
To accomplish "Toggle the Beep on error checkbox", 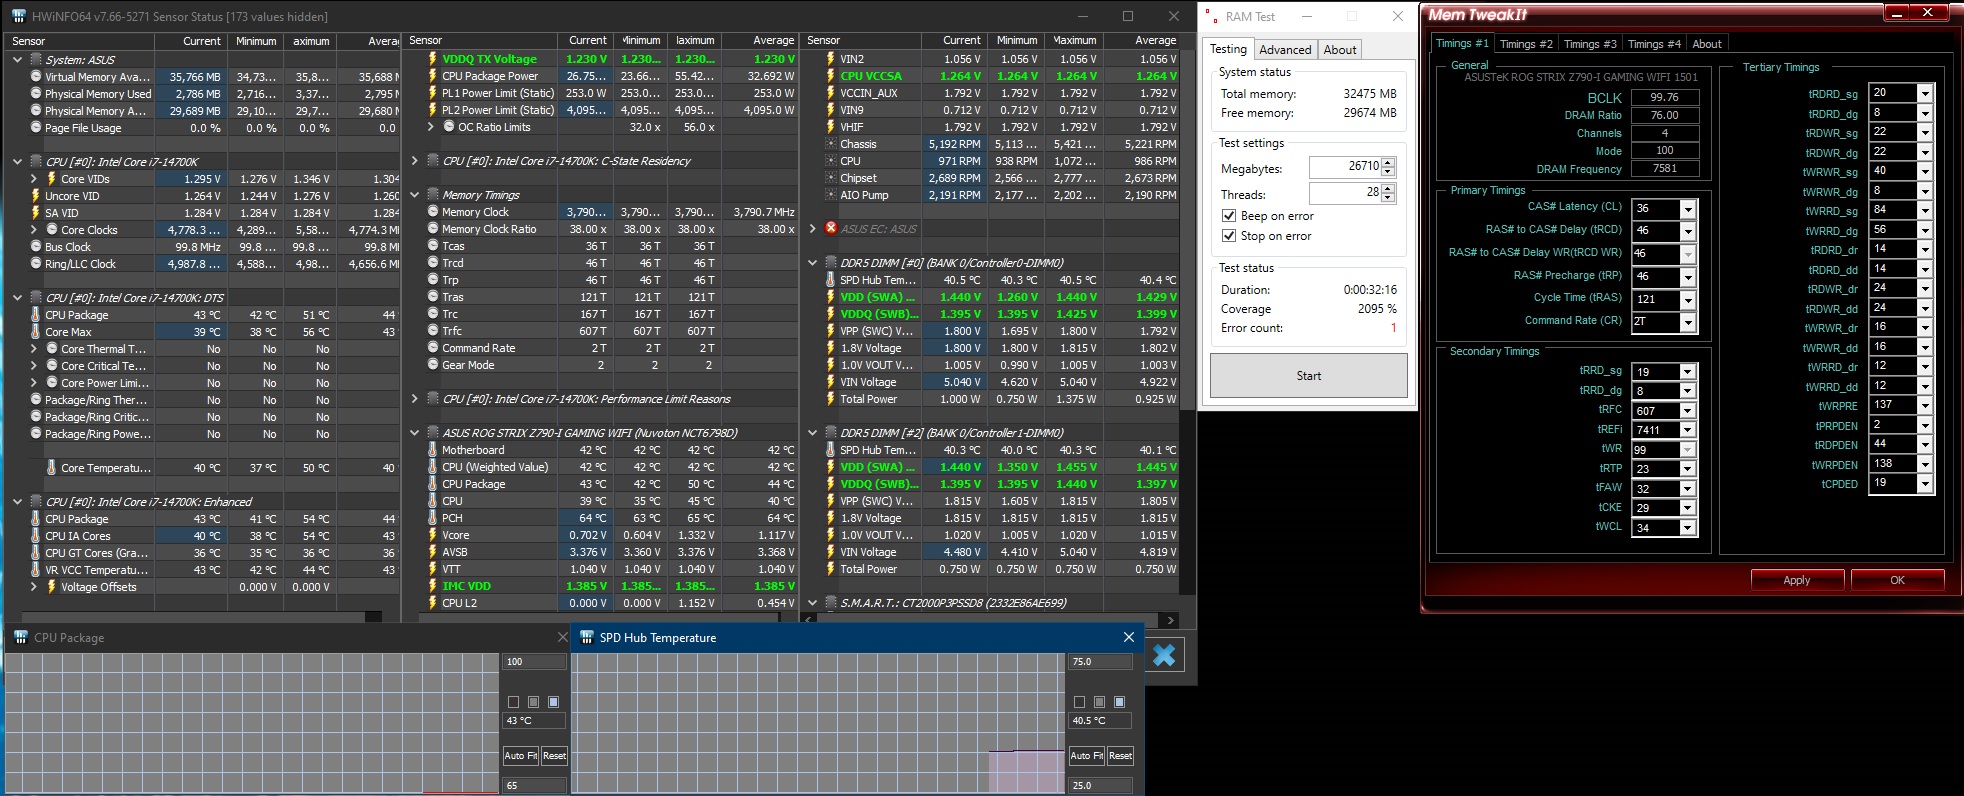I will click(x=1229, y=216).
